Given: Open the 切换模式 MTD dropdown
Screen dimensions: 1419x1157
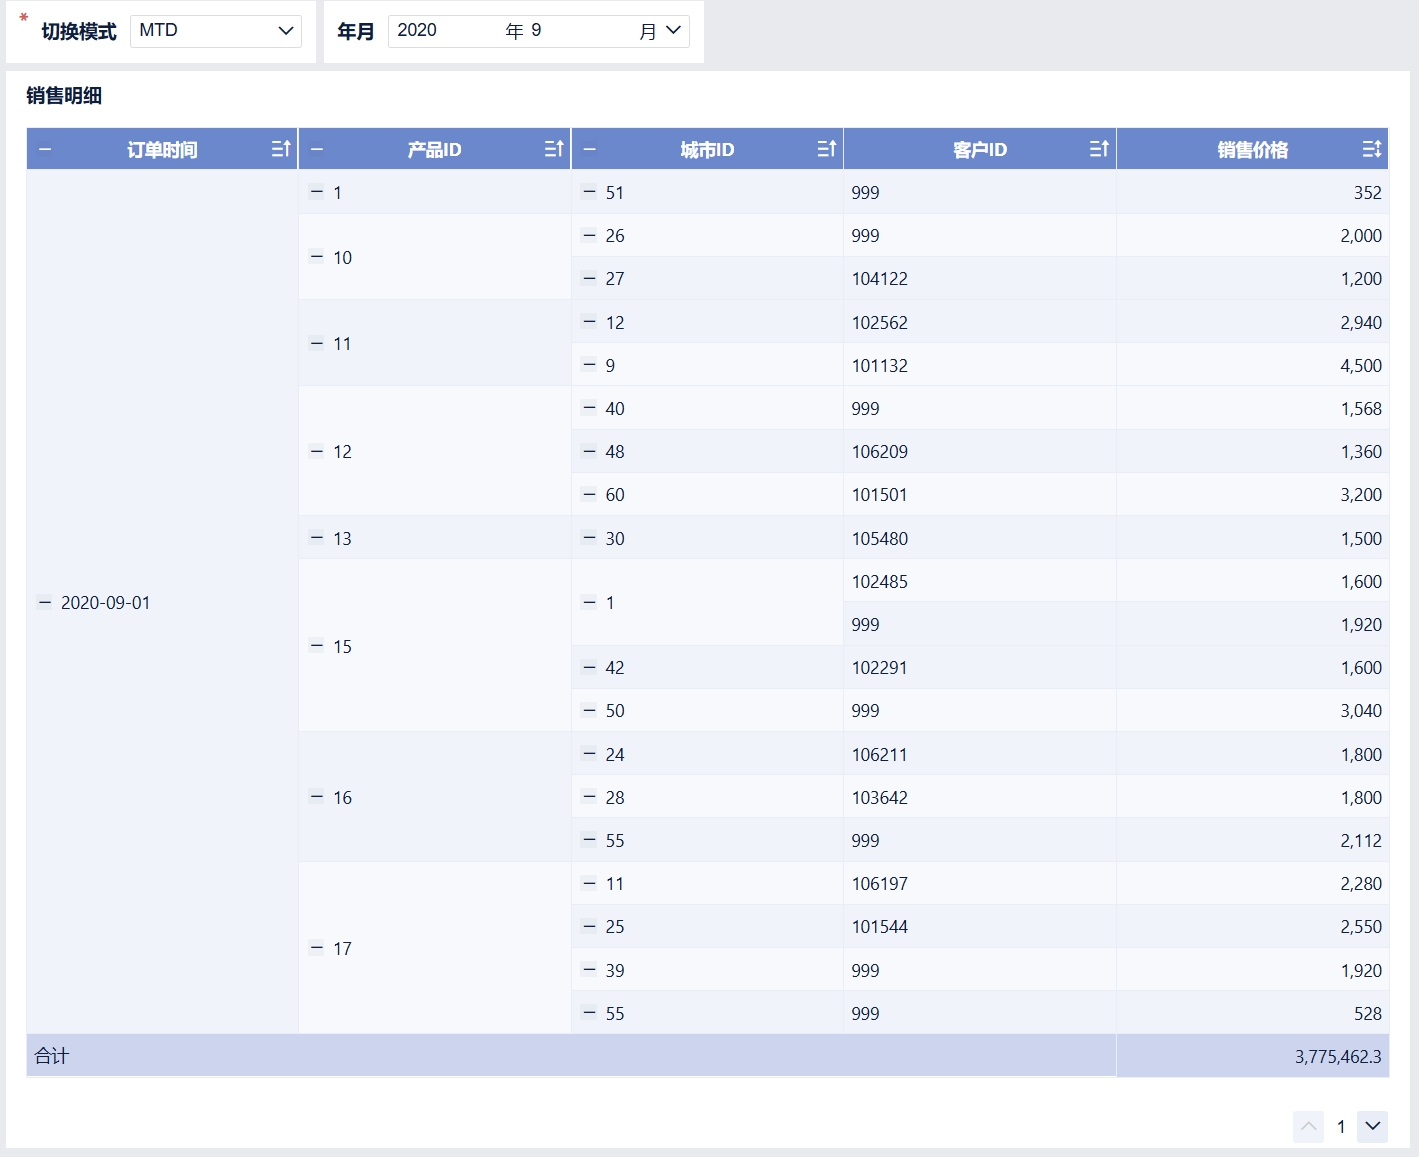Looking at the screenshot, I should tap(216, 31).
